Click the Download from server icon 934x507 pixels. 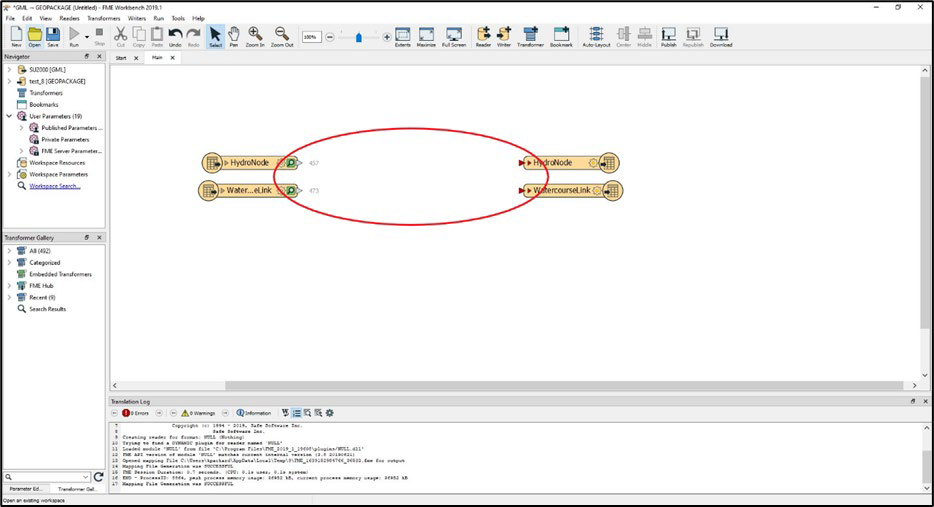pos(721,36)
